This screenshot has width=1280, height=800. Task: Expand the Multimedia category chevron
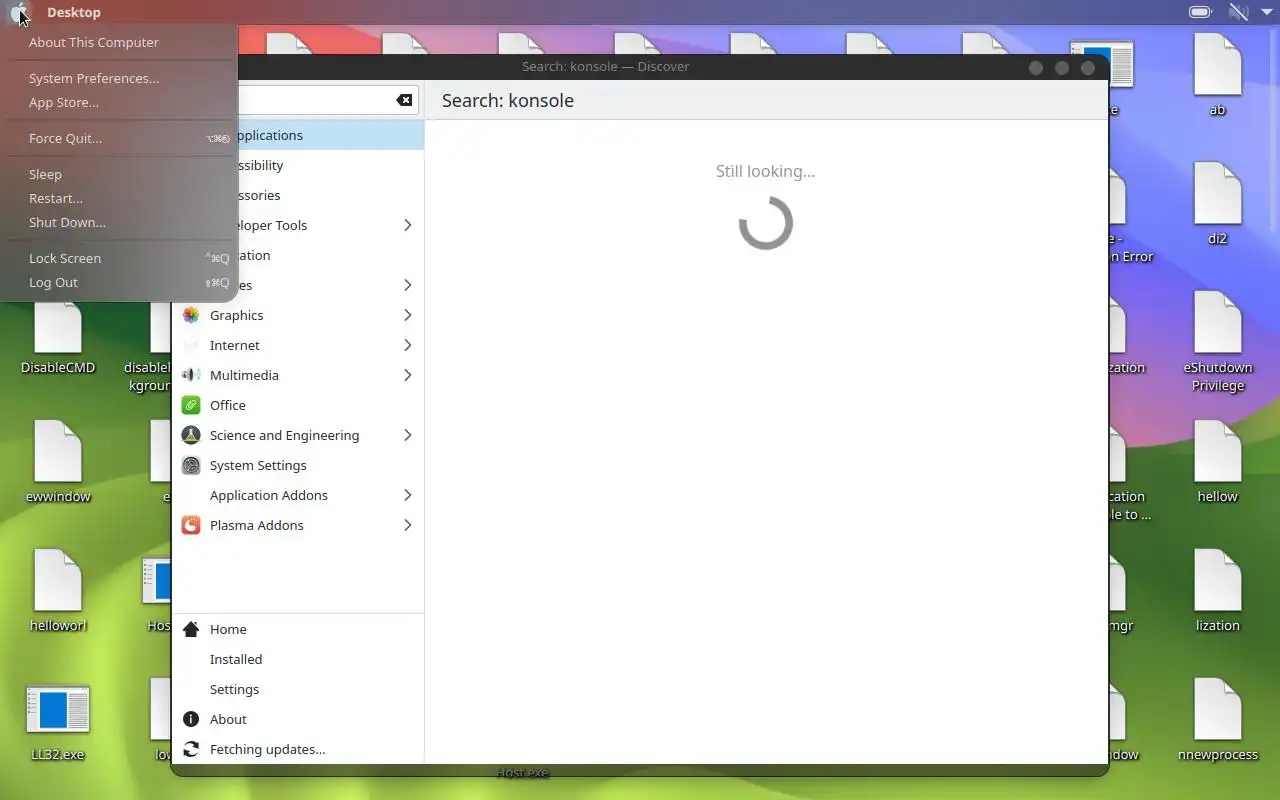pyautogui.click(x=408, y=375)
